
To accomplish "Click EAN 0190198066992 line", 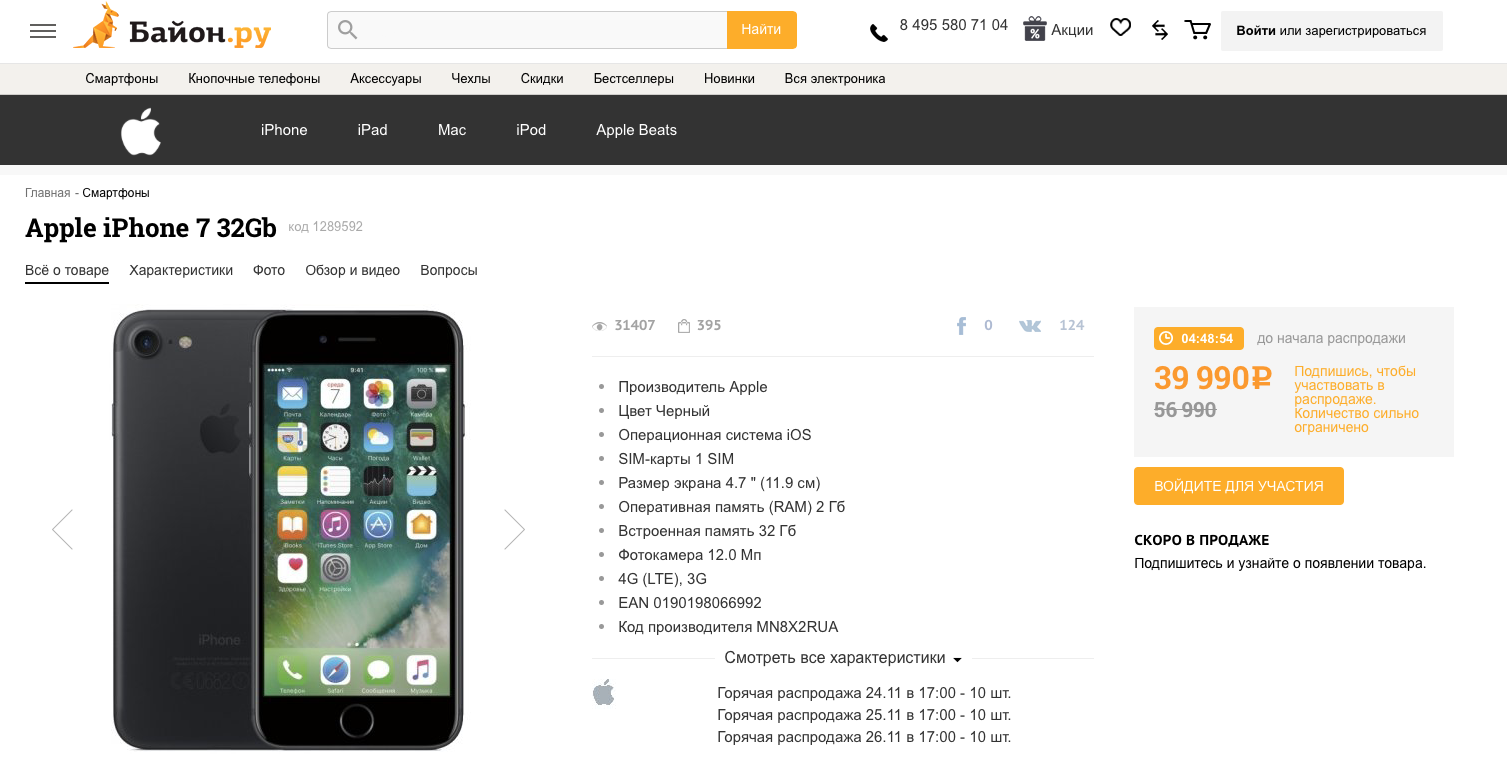I will (690, 603).
